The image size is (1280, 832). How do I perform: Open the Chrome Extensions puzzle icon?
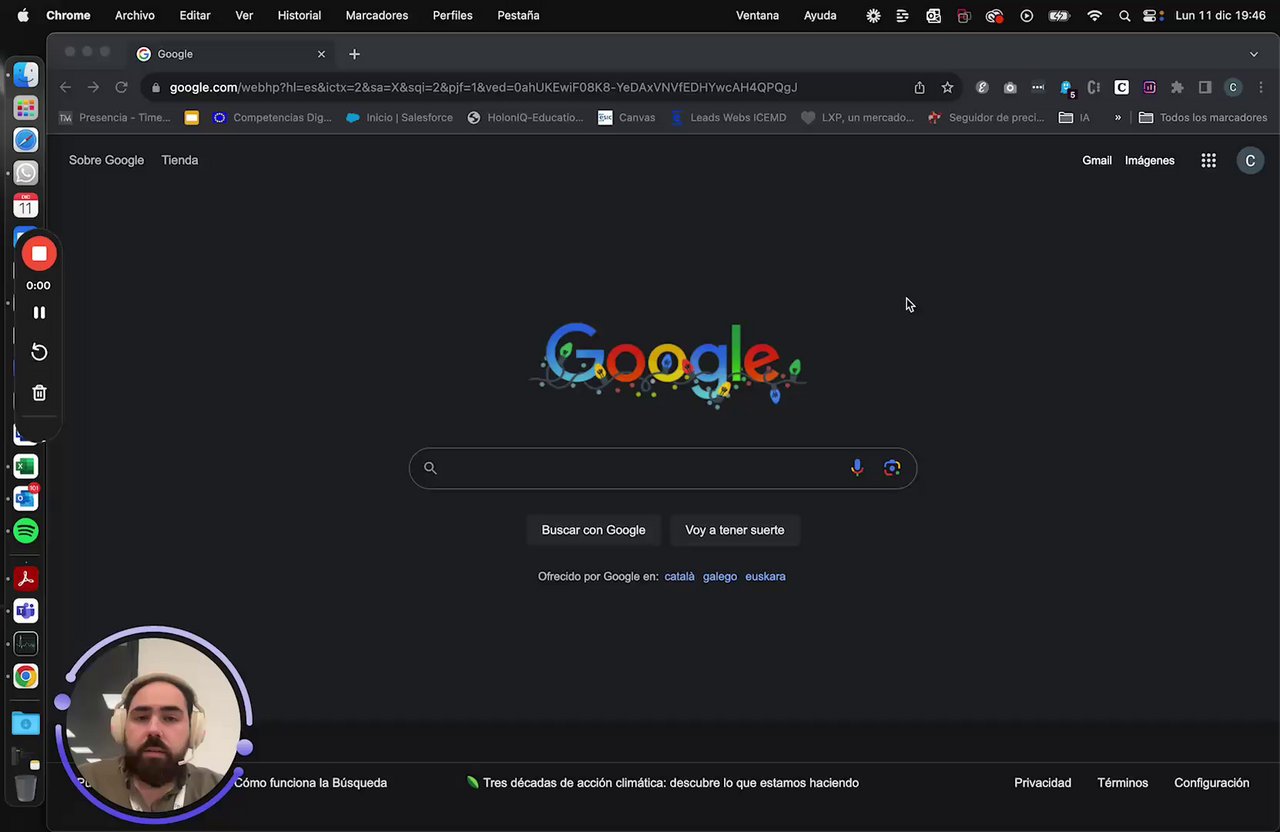pos(1177,87)
